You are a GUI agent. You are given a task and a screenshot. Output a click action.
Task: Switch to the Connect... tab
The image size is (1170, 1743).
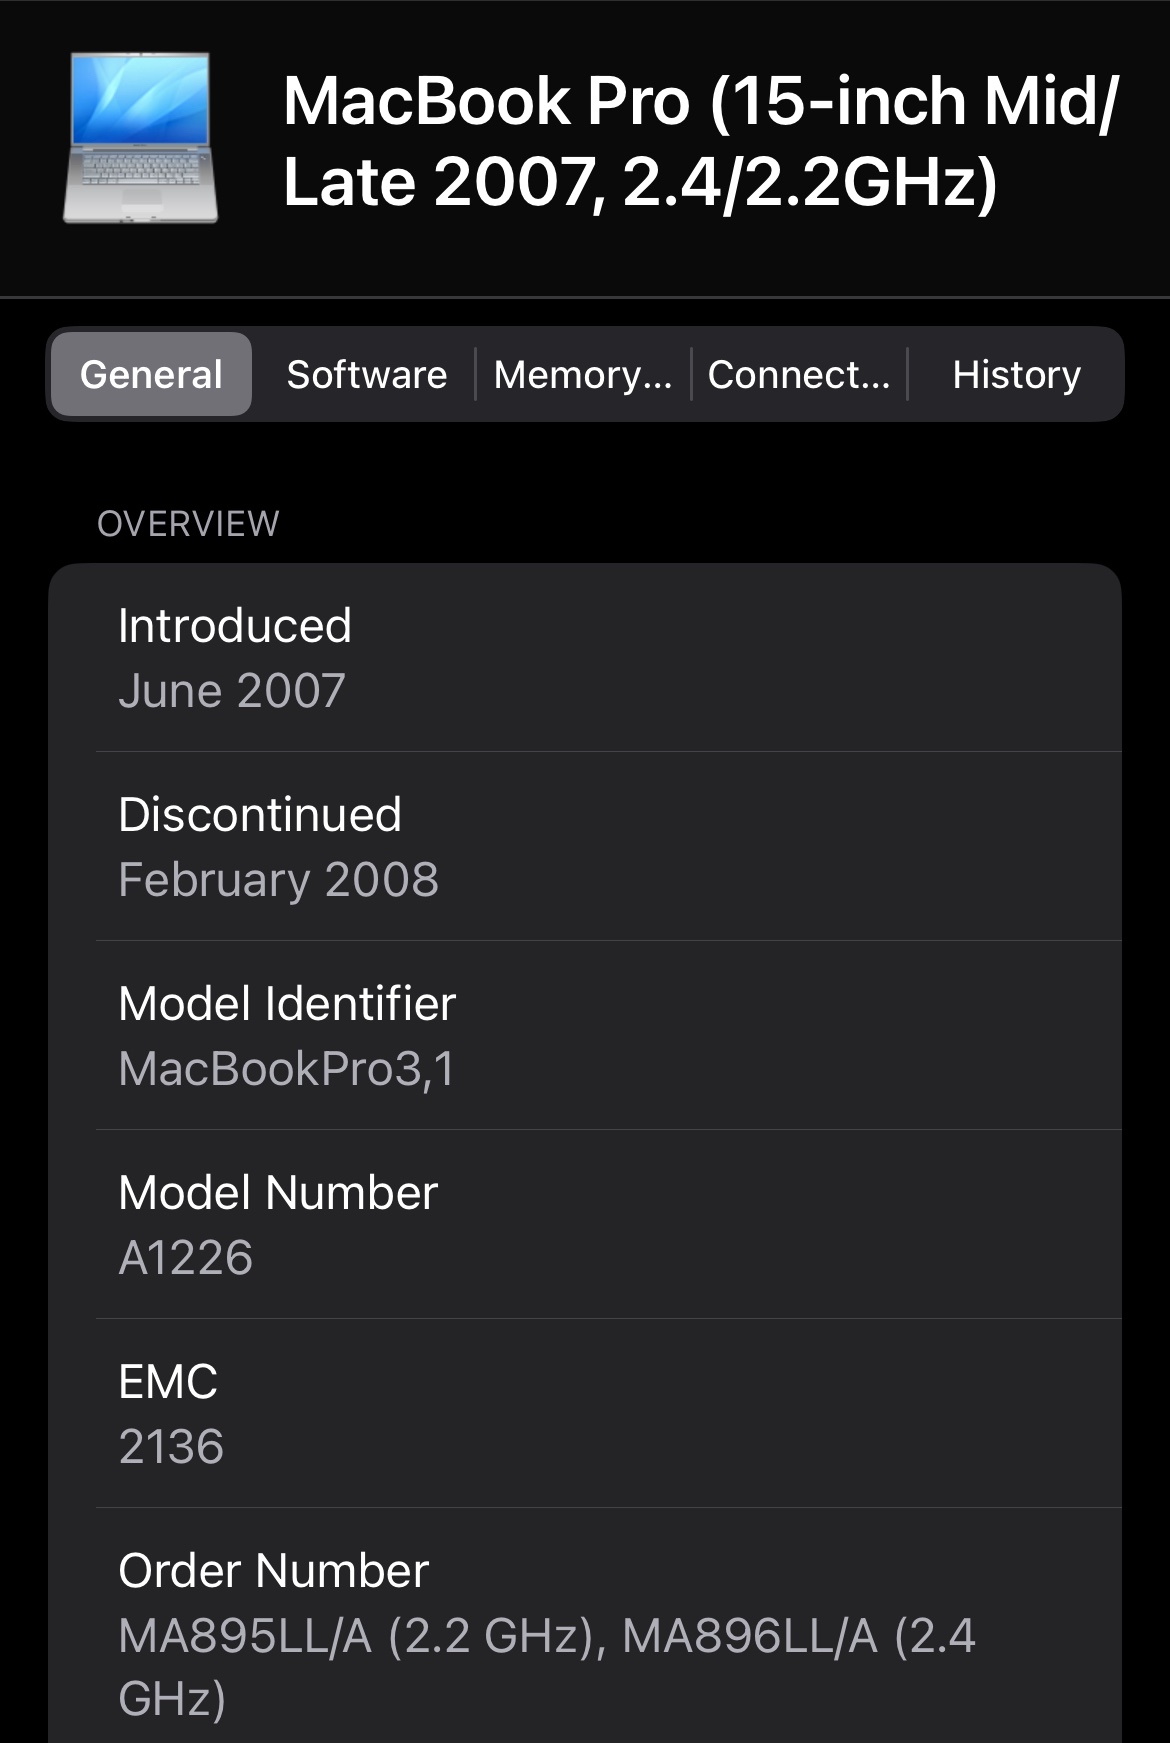click(x=798, y=374)
